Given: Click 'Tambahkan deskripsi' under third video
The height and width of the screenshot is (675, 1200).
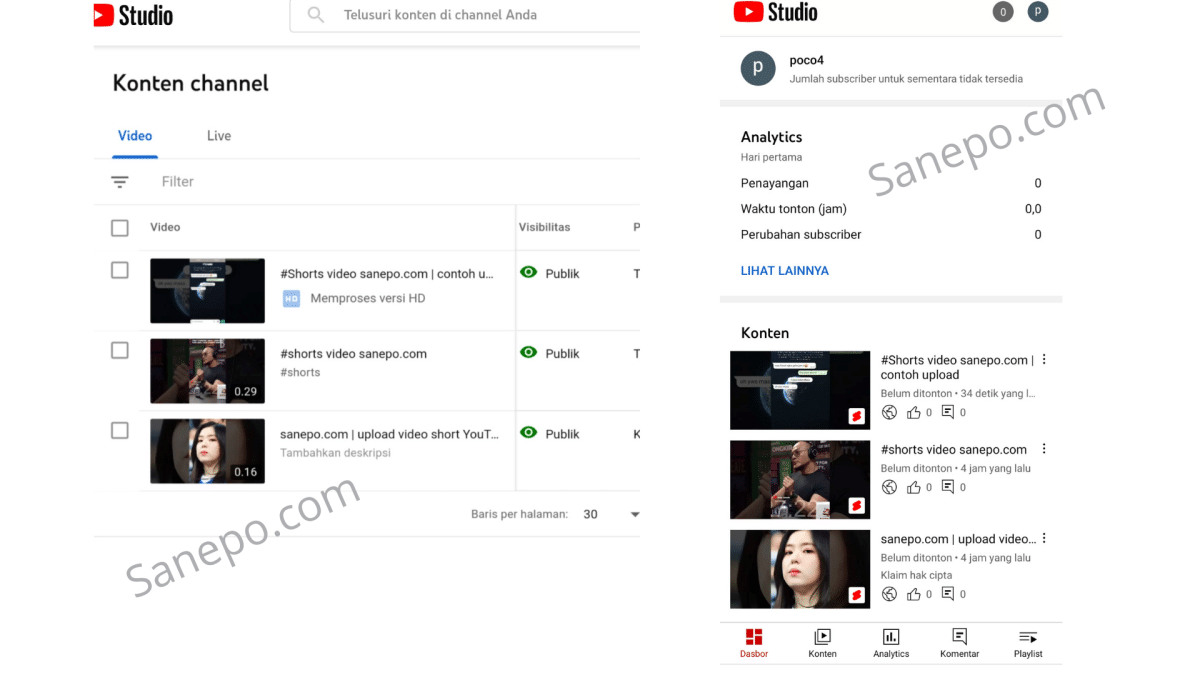Looking at the screenshot, I should [x=335, y=453].
